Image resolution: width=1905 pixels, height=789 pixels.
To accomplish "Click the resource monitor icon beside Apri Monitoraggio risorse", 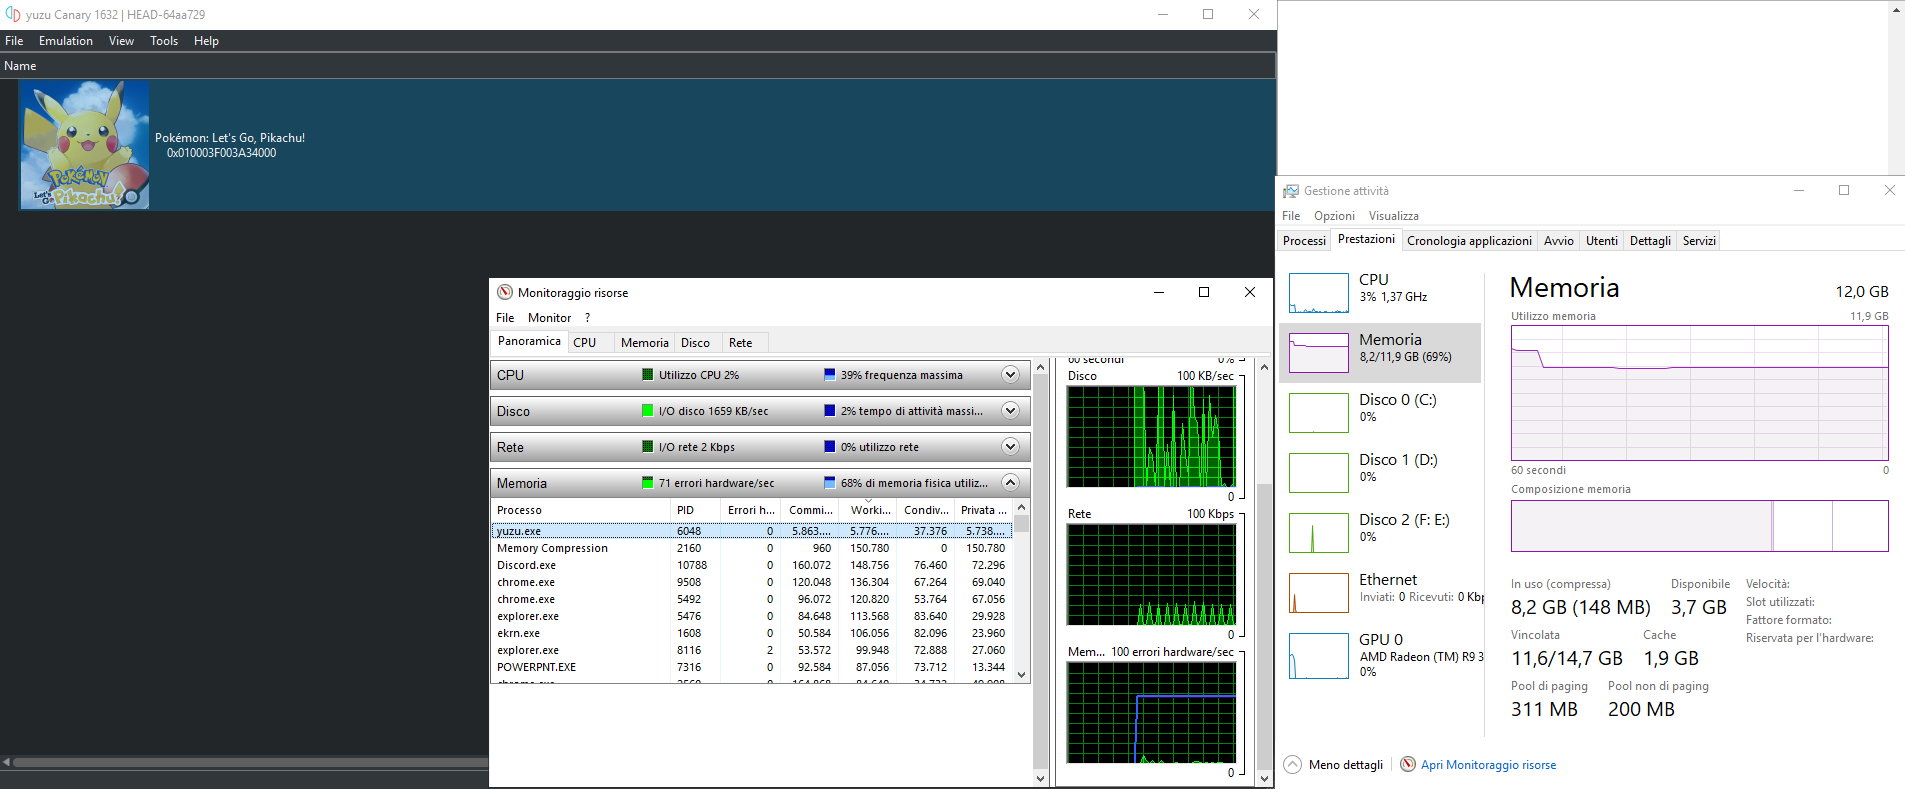I will 1408,764.
